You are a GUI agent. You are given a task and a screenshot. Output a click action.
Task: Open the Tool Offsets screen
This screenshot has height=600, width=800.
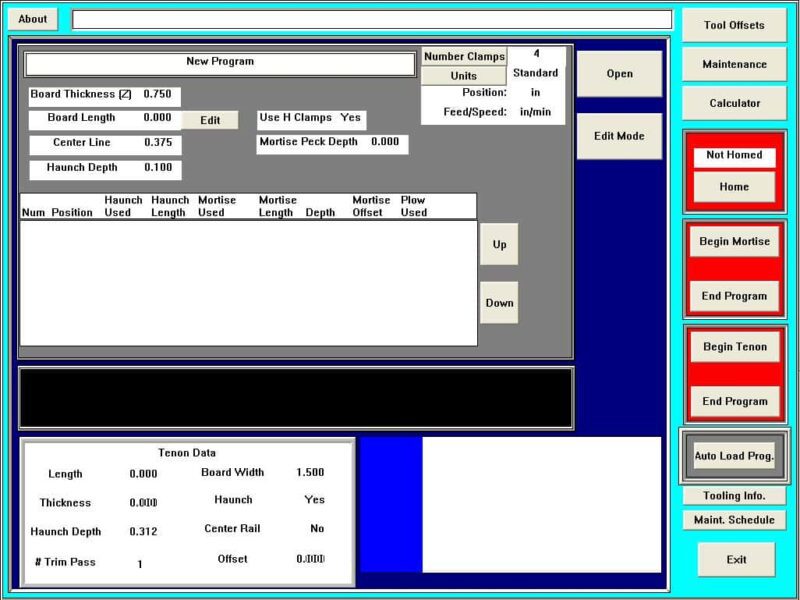click(x=733, y=25)
